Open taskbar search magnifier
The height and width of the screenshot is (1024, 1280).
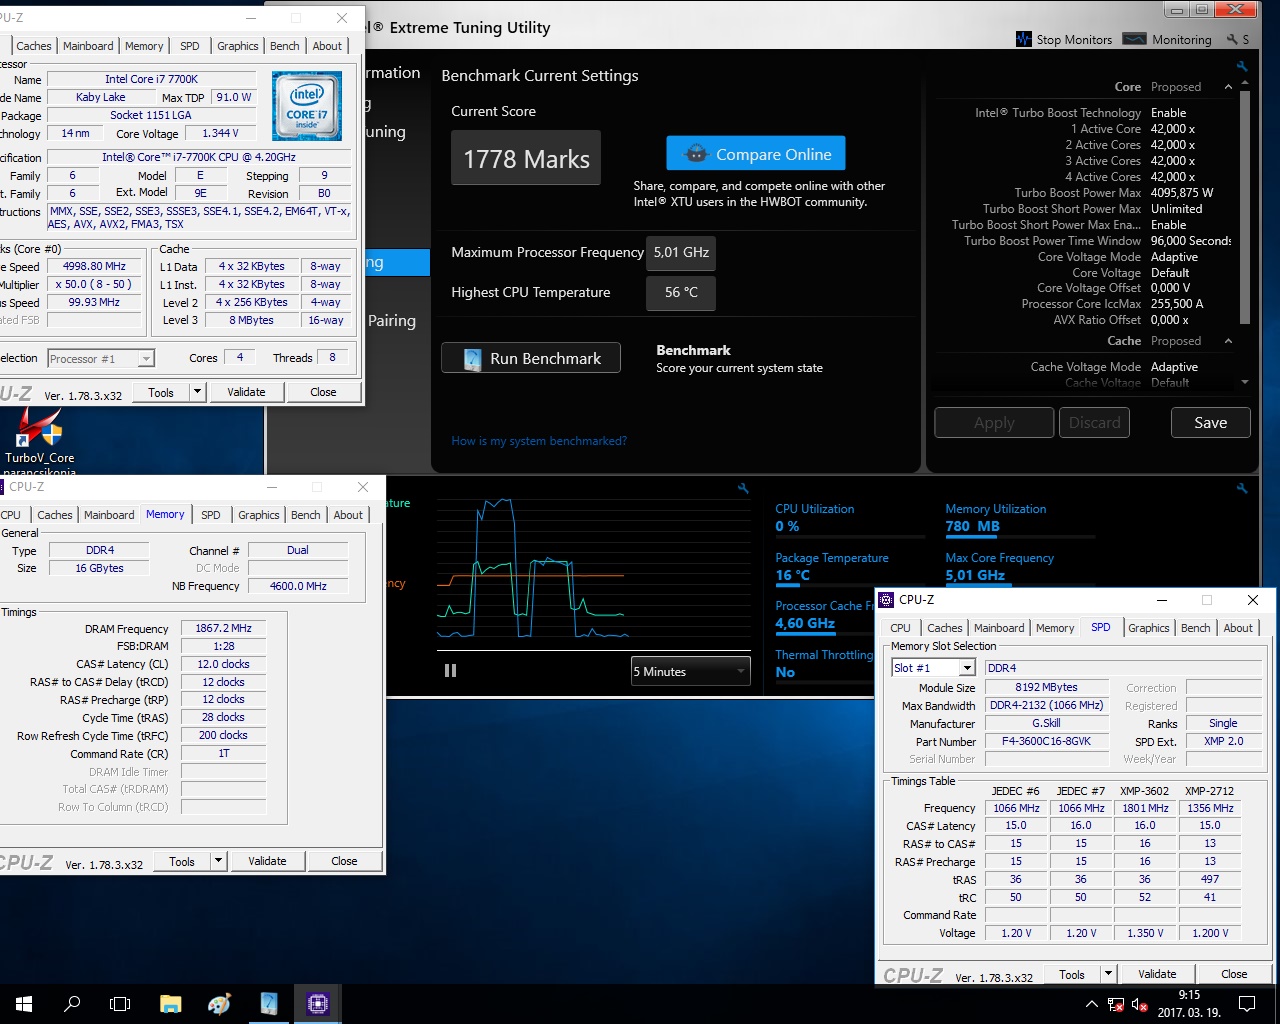pos(72,1003)
